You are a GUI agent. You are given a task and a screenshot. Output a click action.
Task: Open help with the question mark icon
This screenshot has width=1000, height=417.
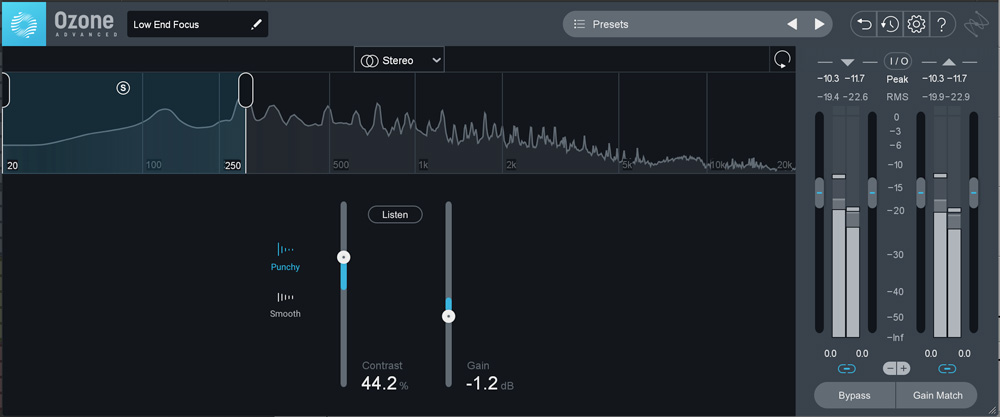[x=941, y=24]
